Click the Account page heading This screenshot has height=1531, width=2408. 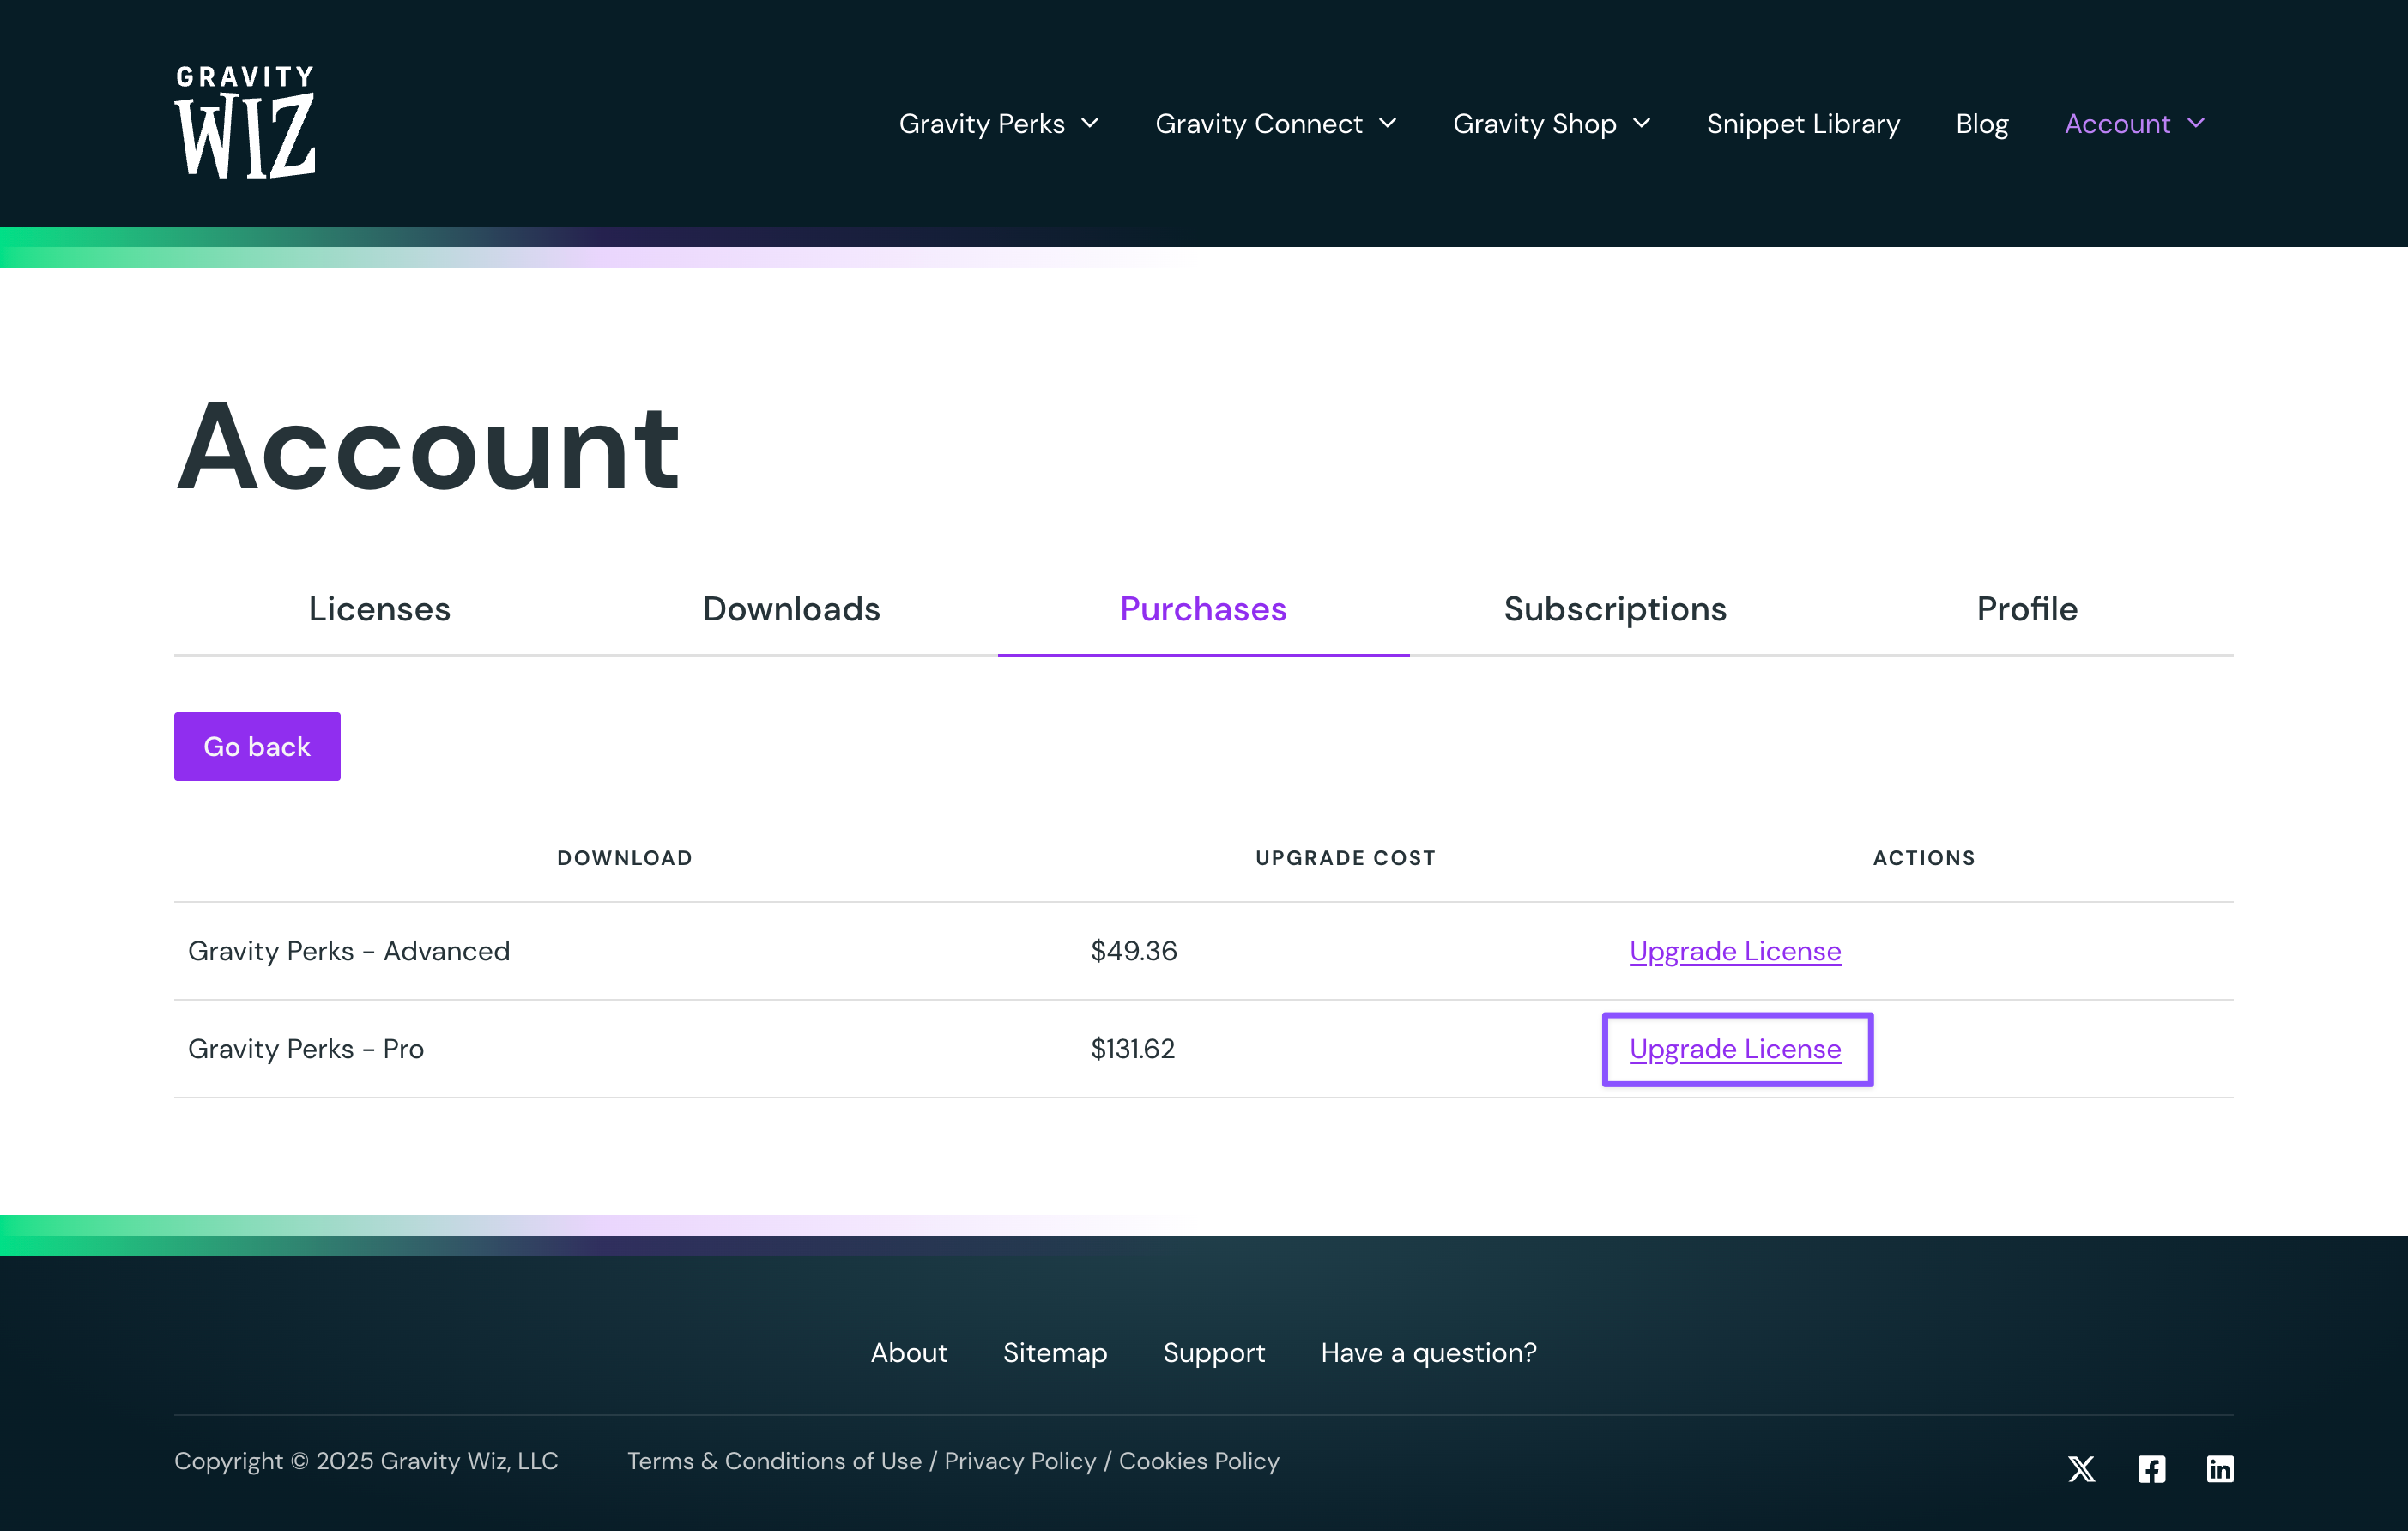(x=428, y=446)
